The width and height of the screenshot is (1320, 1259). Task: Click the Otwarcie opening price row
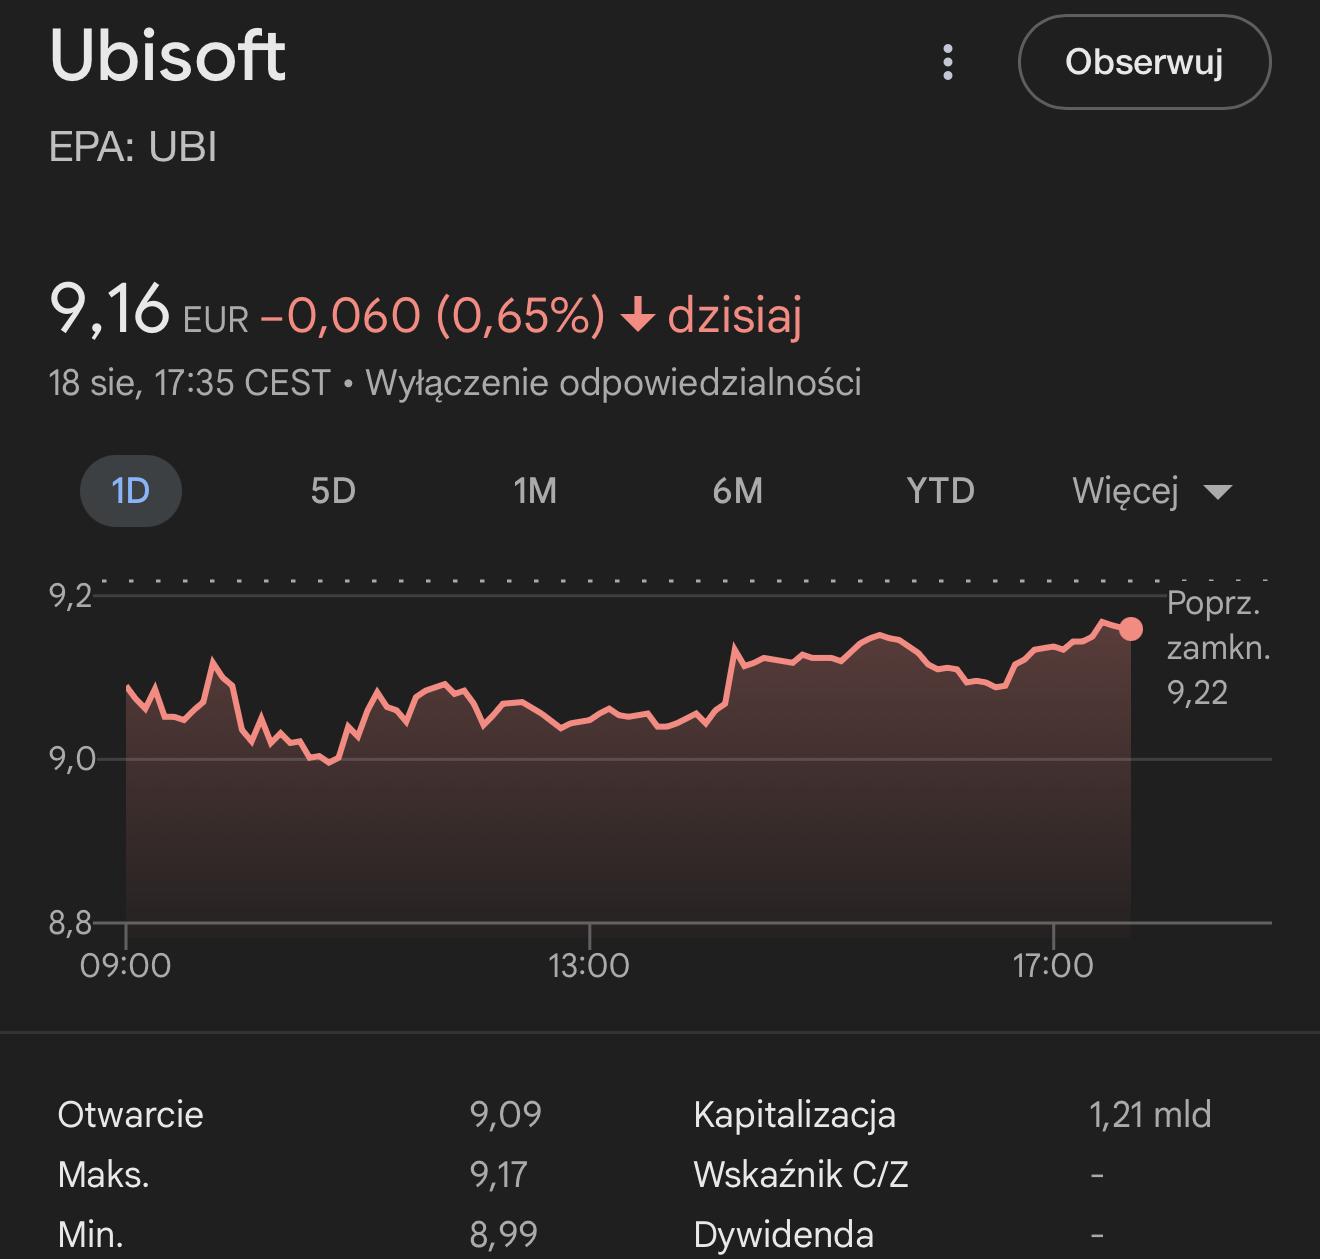131,1115
